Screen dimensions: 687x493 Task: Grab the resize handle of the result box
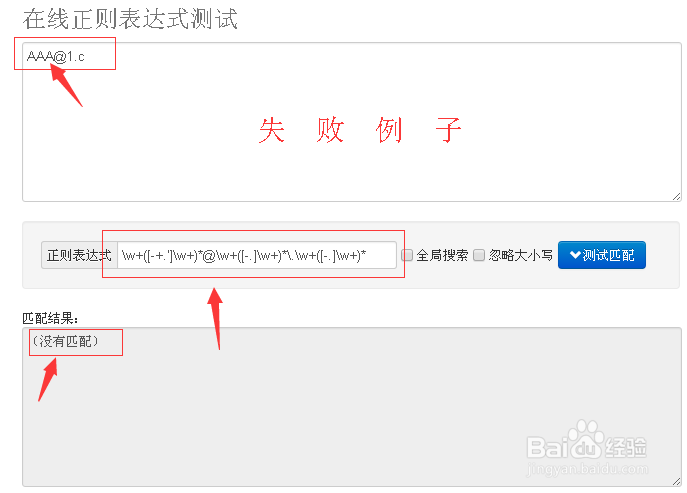coord(676,482)
